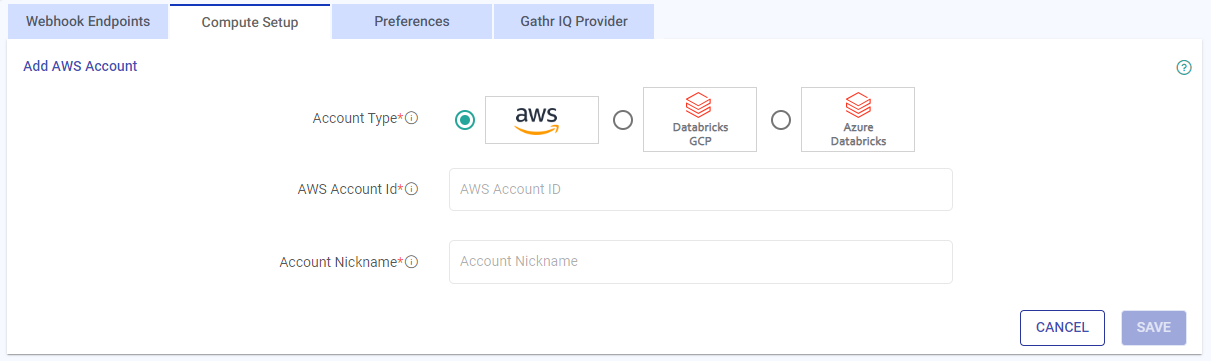Screen dimensions: 1211x361
Task: Focus the Account Nickname input field
Action: tap(701, 262)
